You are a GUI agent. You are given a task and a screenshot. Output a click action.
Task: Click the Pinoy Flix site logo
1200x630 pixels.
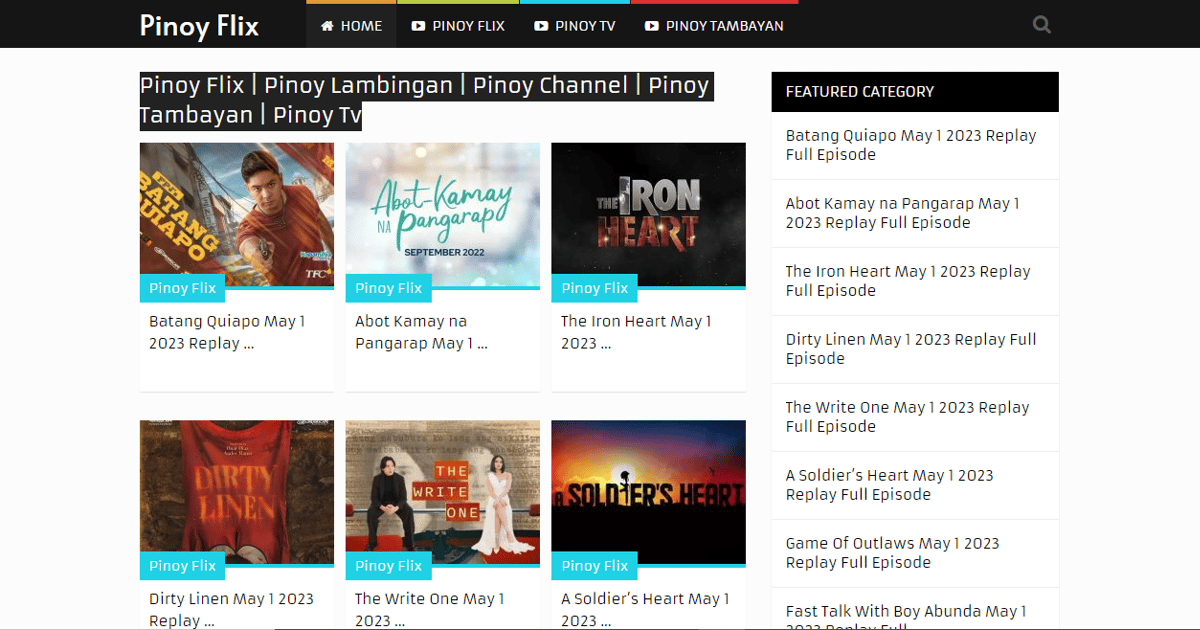tap(198, 26)
